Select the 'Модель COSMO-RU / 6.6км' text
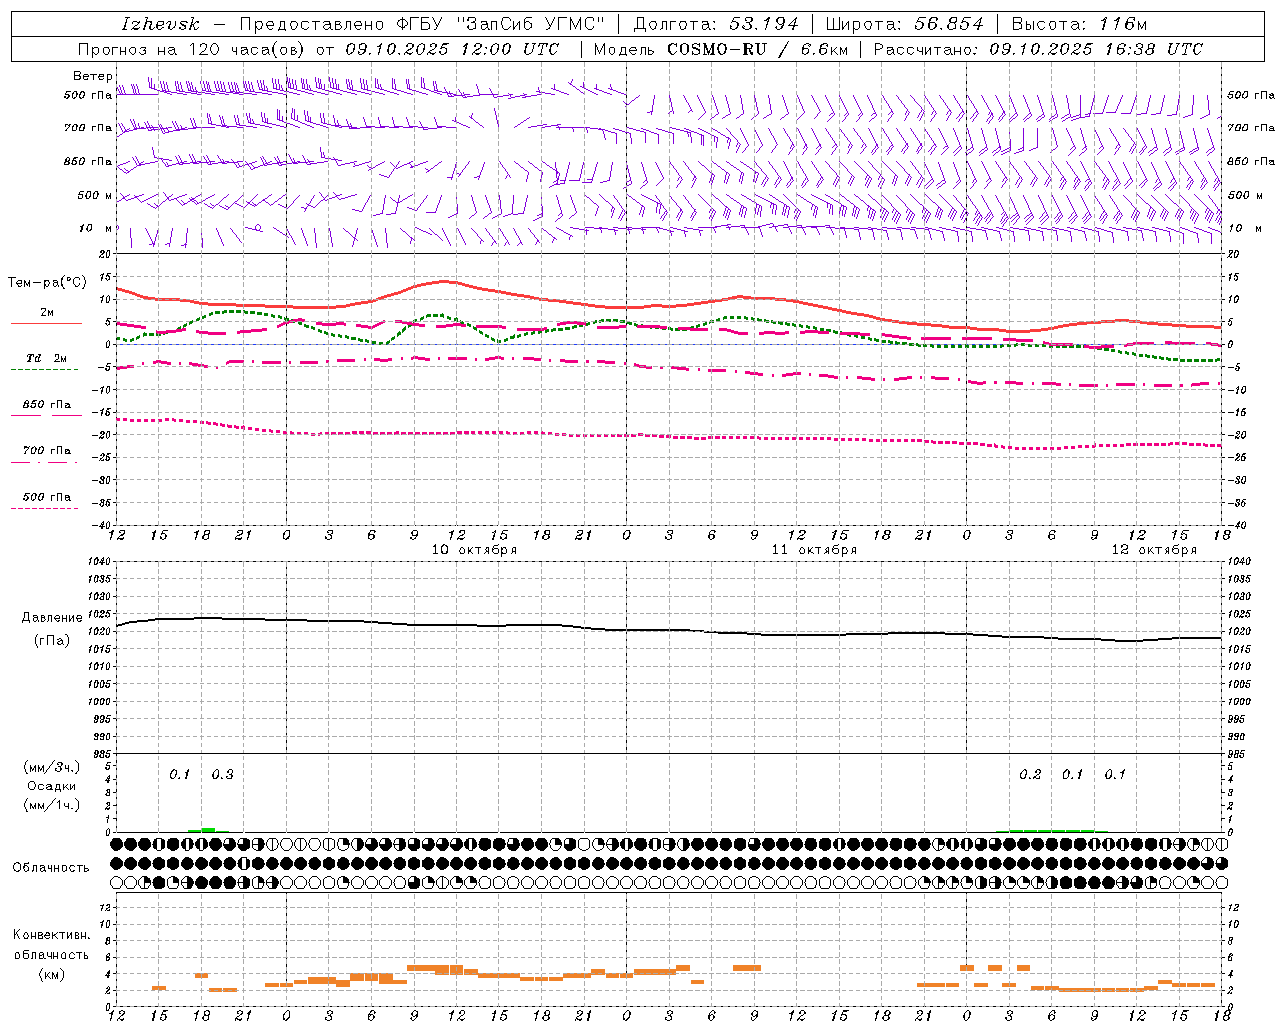 click(x=720, y=49)
